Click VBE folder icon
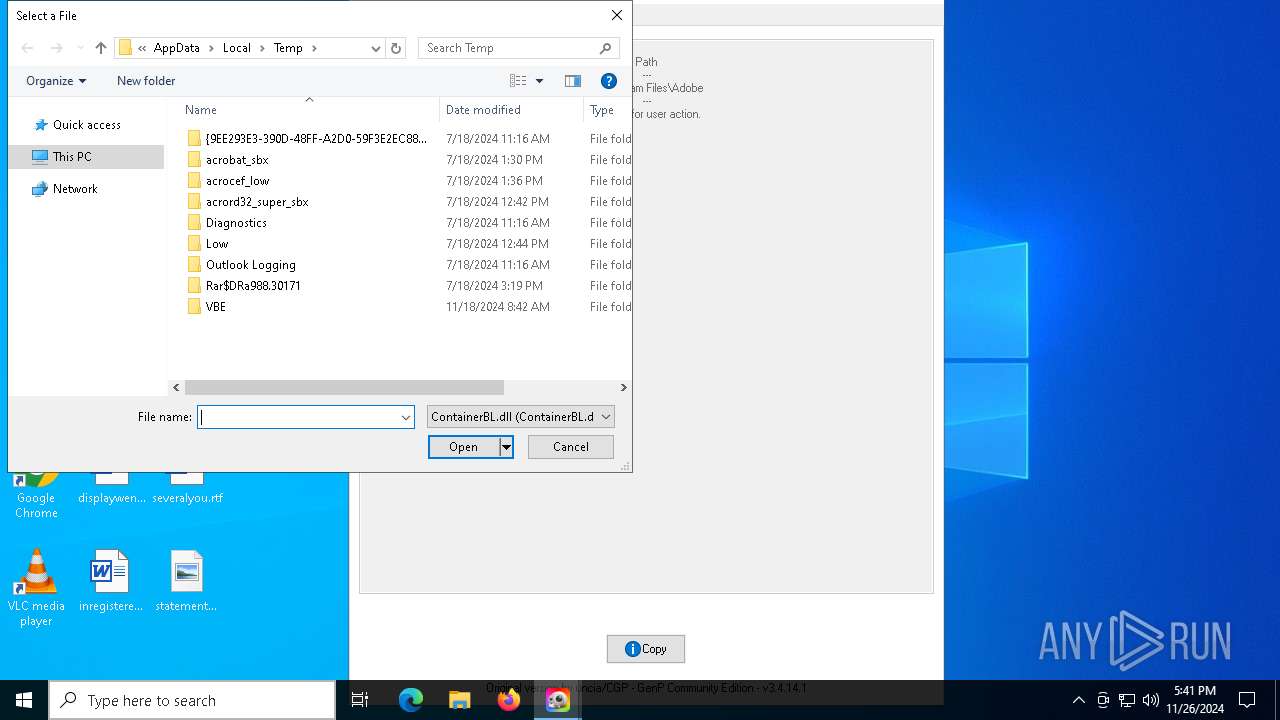 click(194, 307)
